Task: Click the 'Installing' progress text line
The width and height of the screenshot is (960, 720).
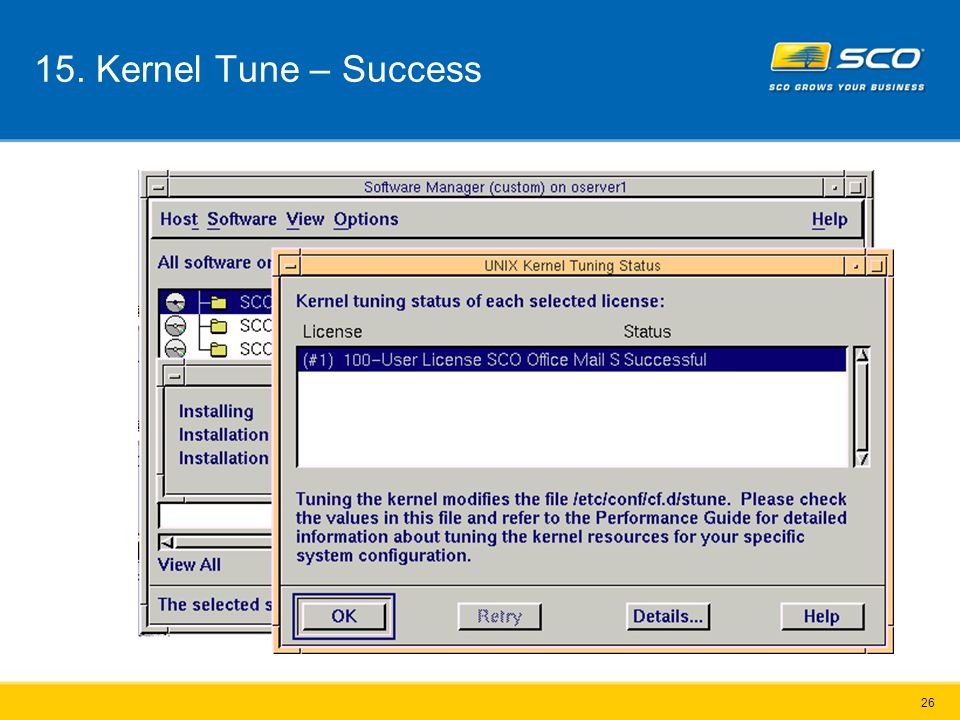Action: [x=216, y=411]
